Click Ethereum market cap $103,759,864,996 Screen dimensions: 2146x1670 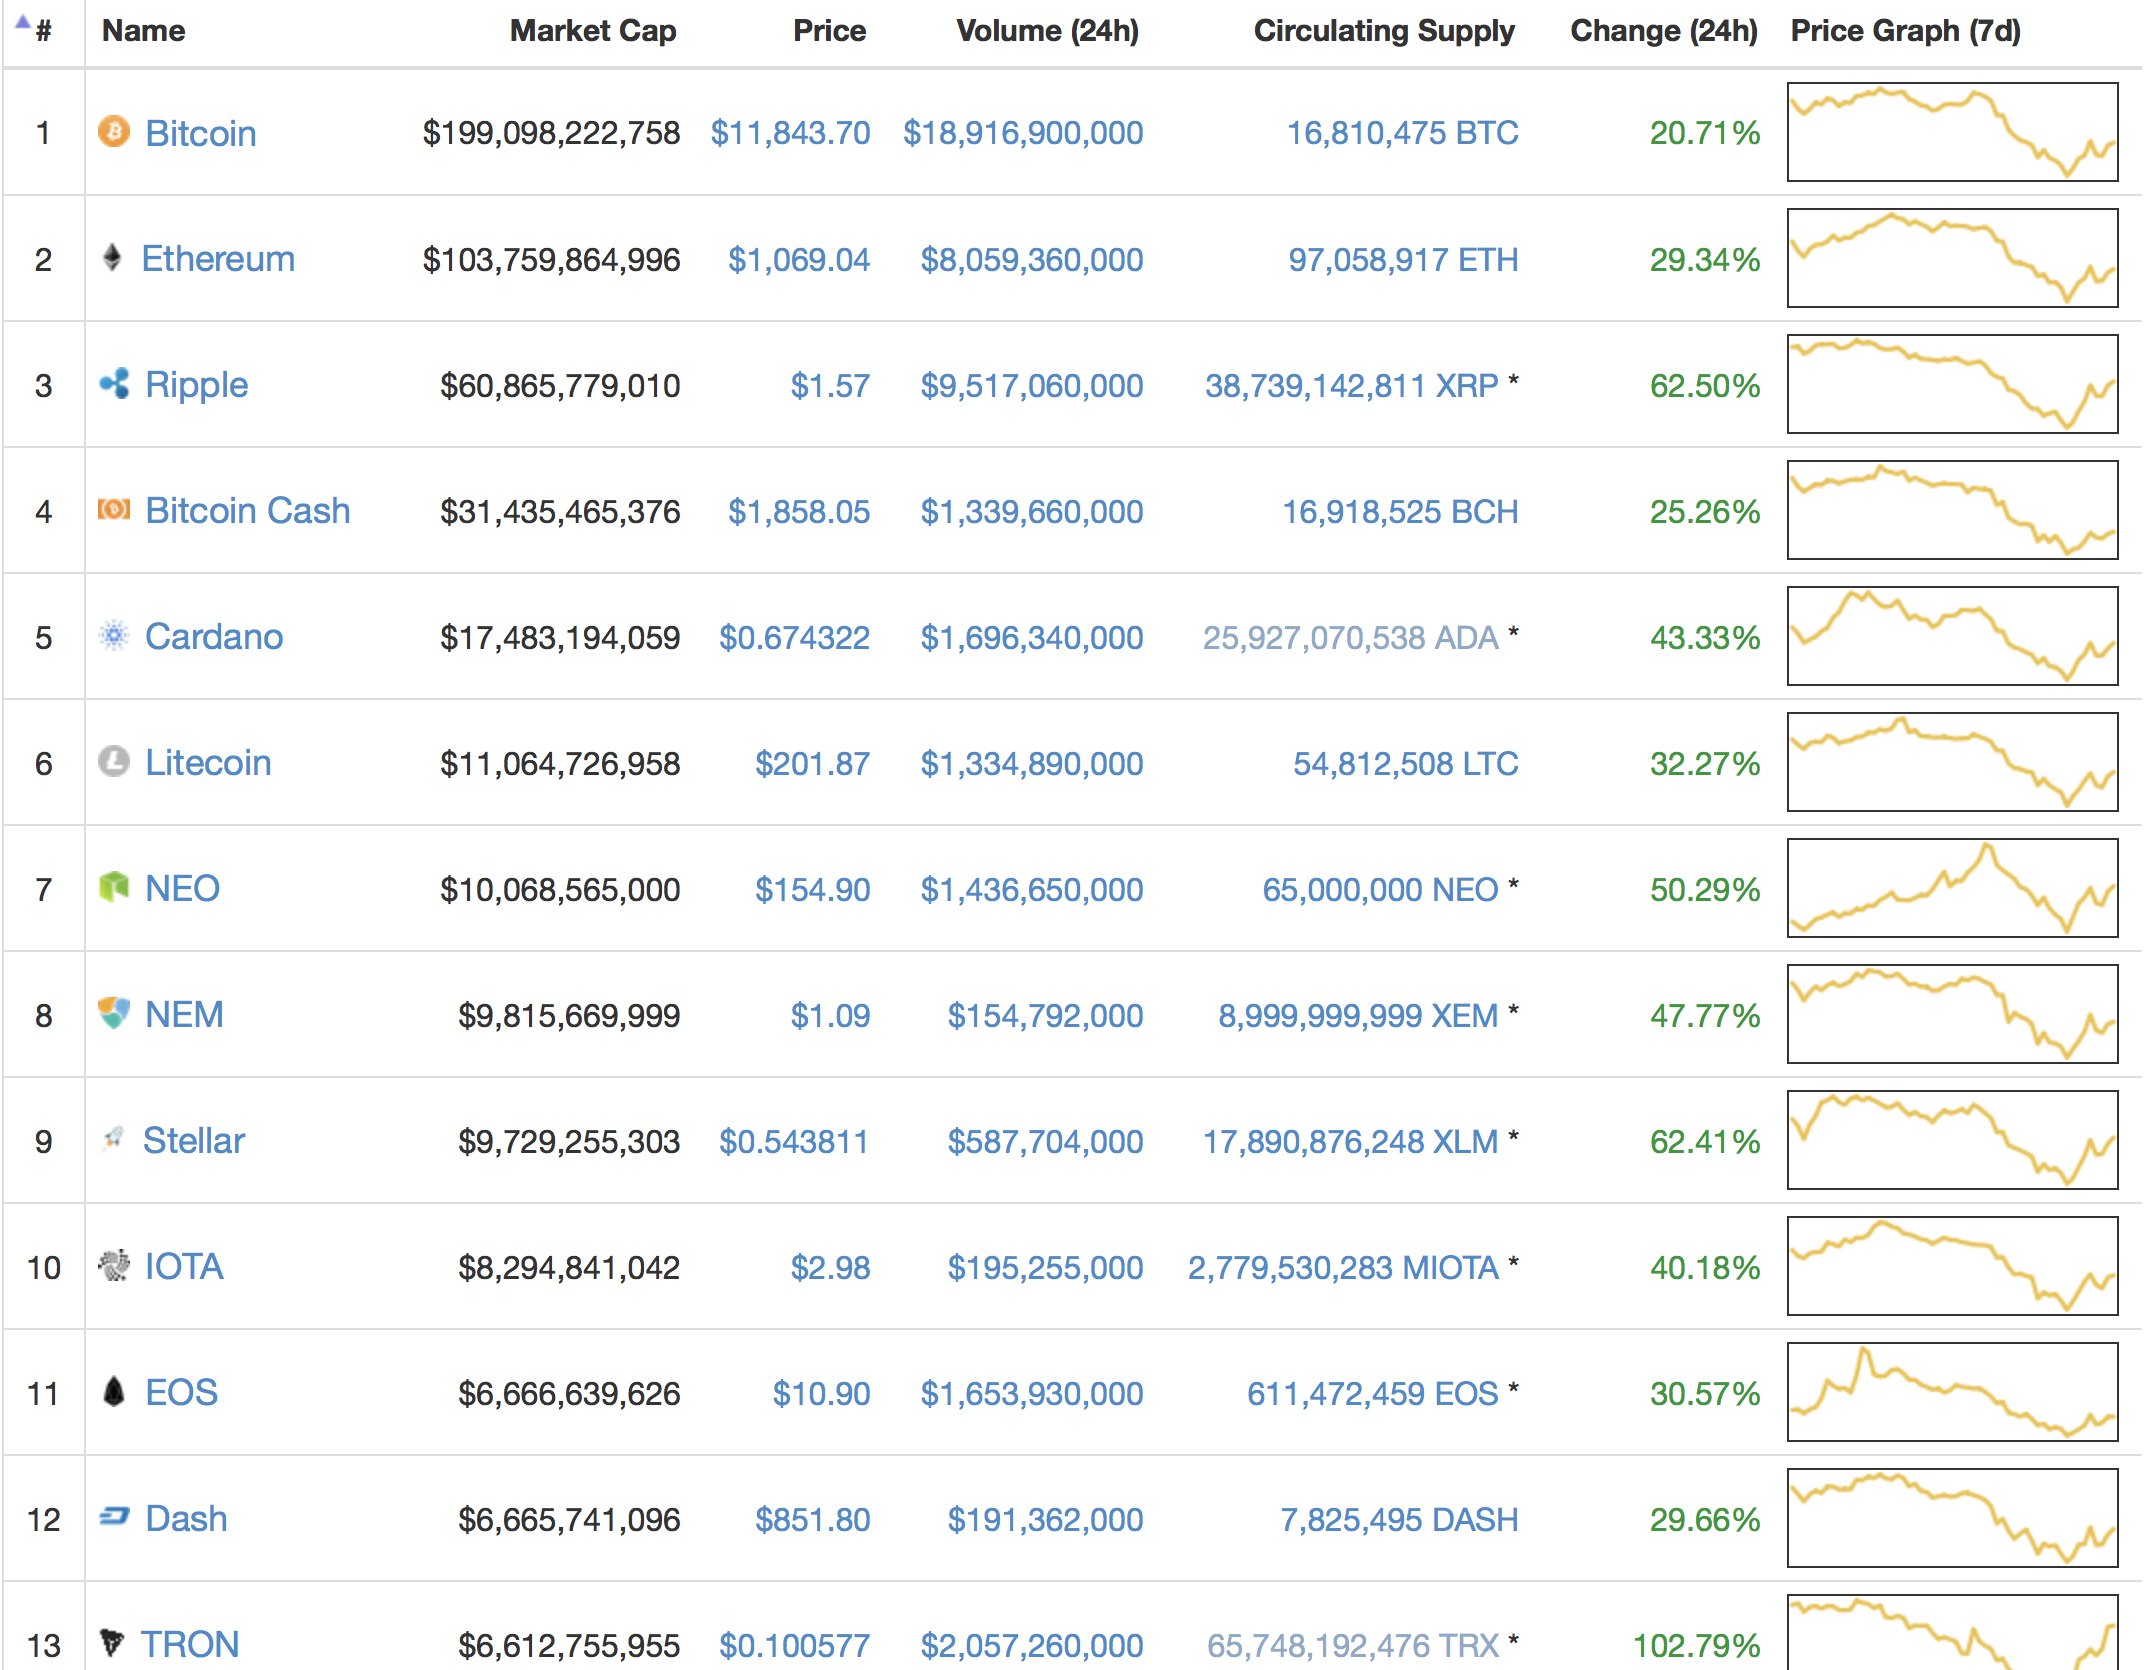point(551,260)
